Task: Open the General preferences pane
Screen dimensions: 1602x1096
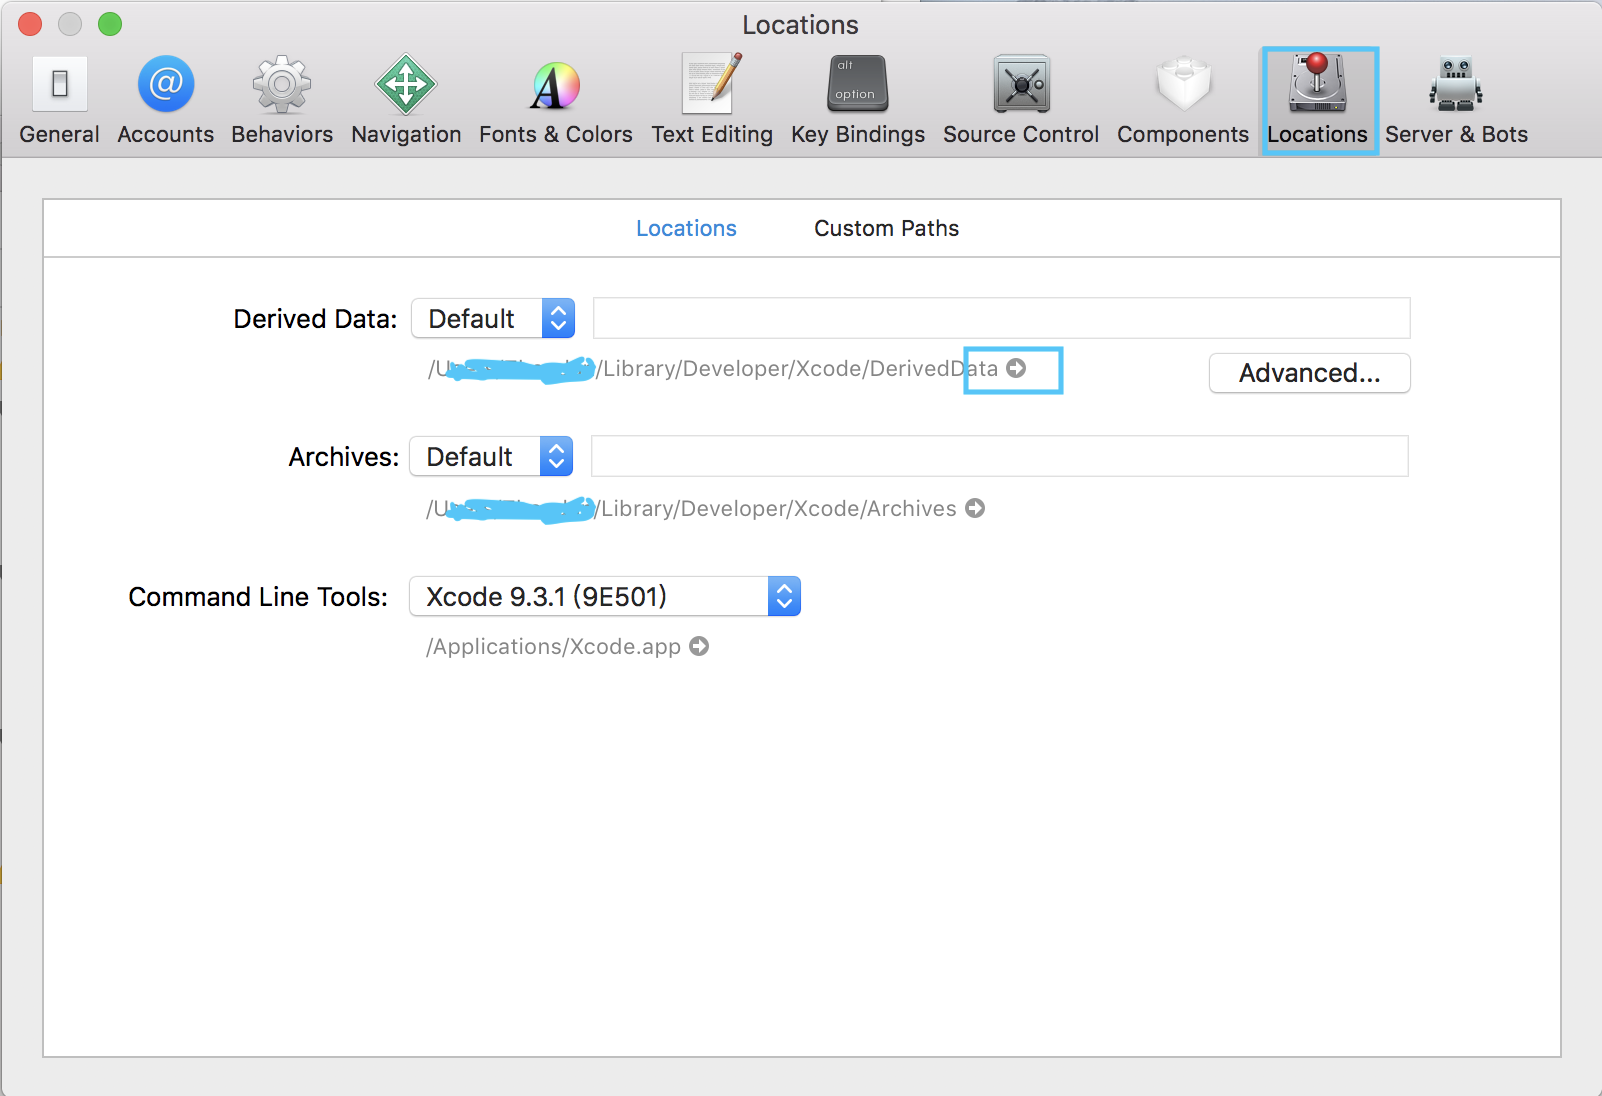Action: click(x=59, y=100)
